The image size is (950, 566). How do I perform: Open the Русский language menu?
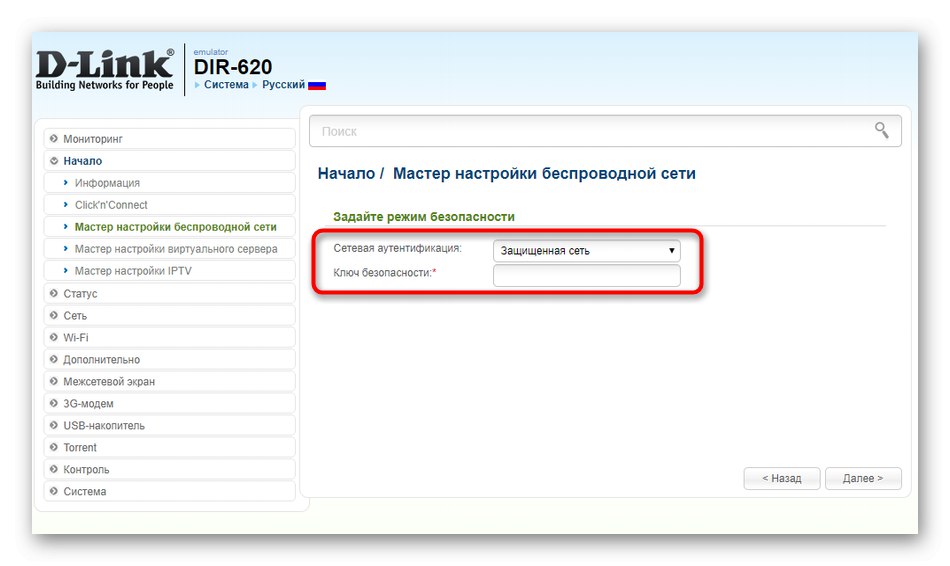(x=283, y=85)
